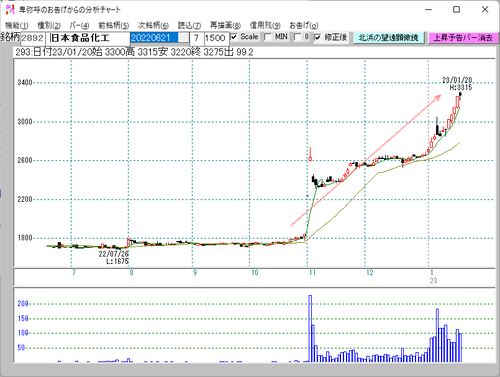The width and height of the screenshot is (500, 377).
Task: Open the バー(4) menu
Action: pyautogui.click(x=79, y=25)
